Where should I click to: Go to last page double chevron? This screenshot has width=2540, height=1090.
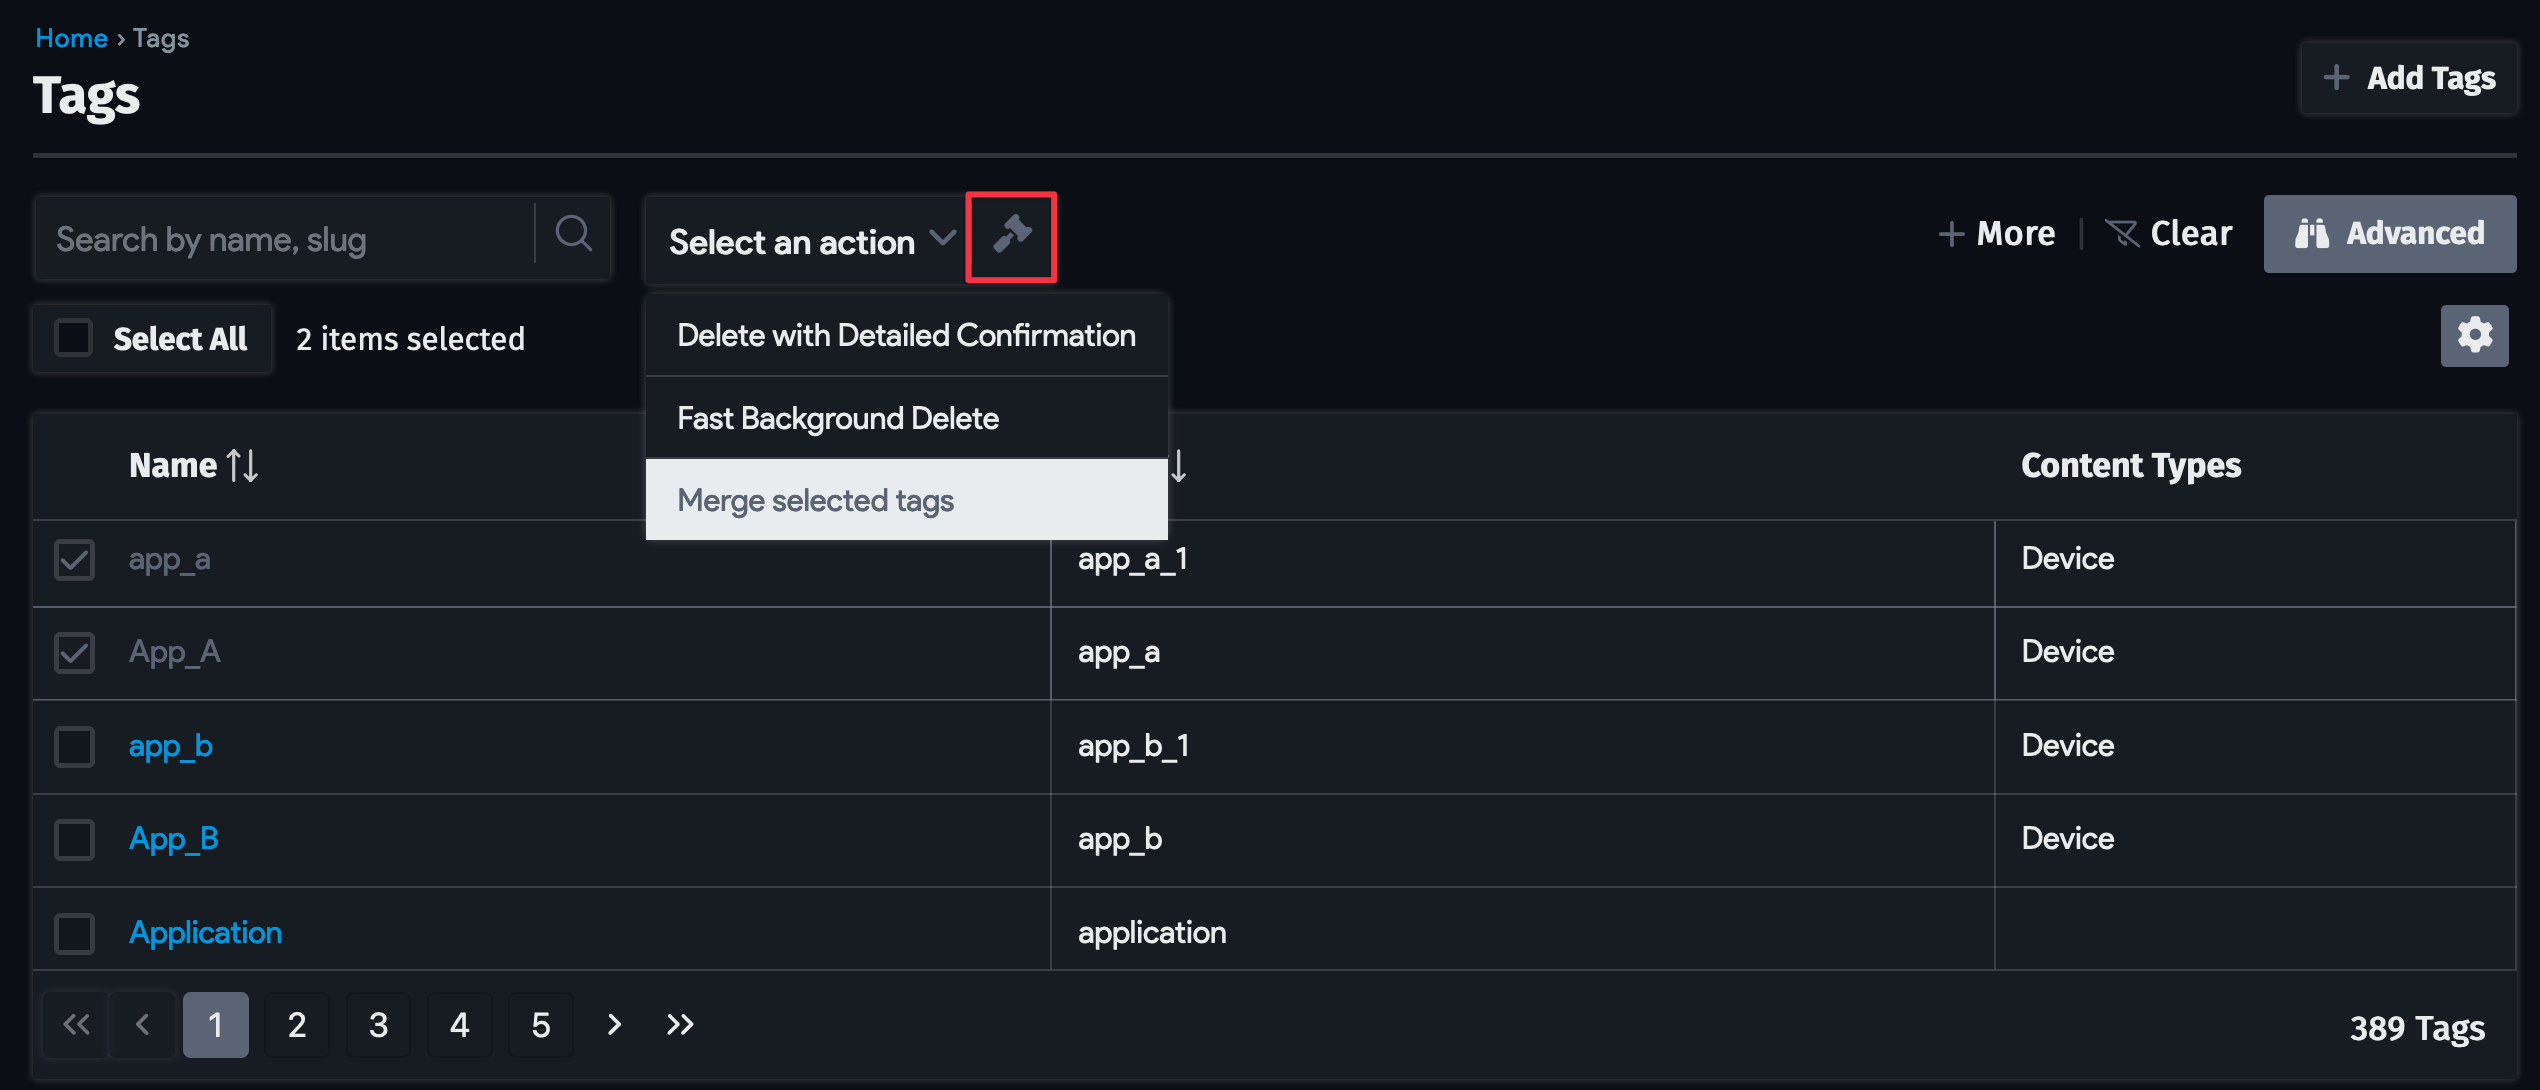[680, 1025]
